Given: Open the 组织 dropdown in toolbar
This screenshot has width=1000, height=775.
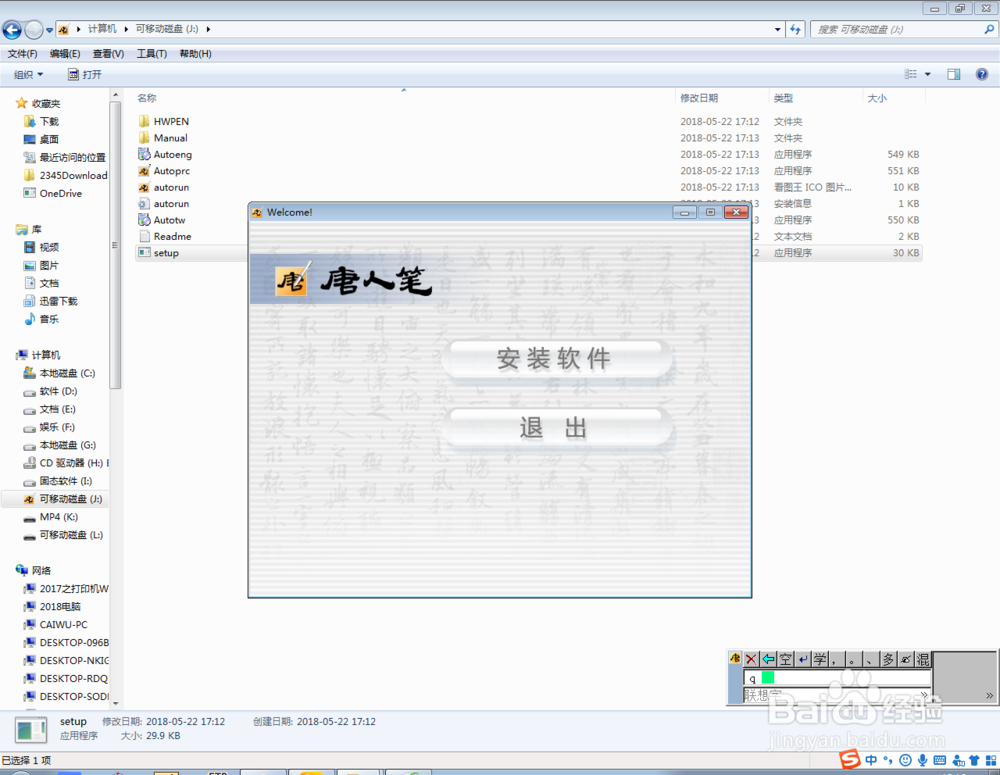Looking at the screenshot, I should point(29,75).
